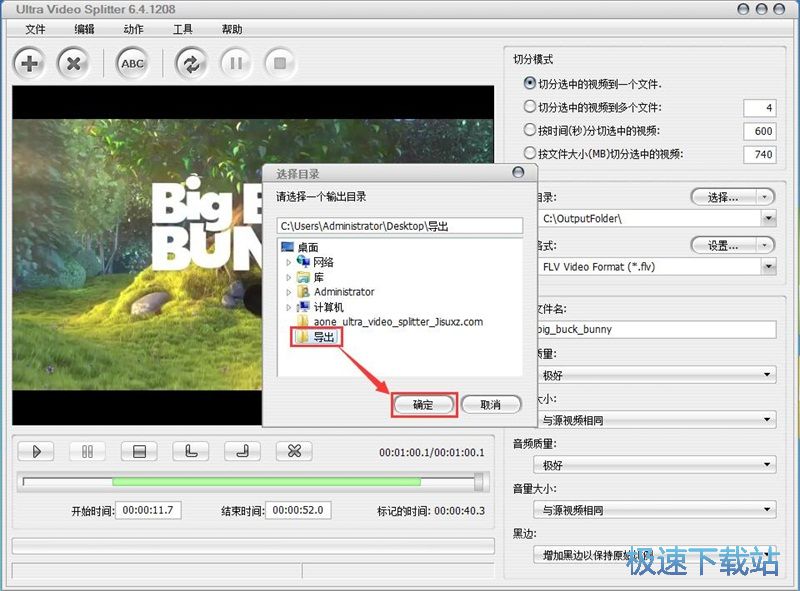Open the 帮助 menu

pyautogui.click(x=232, y=29)
